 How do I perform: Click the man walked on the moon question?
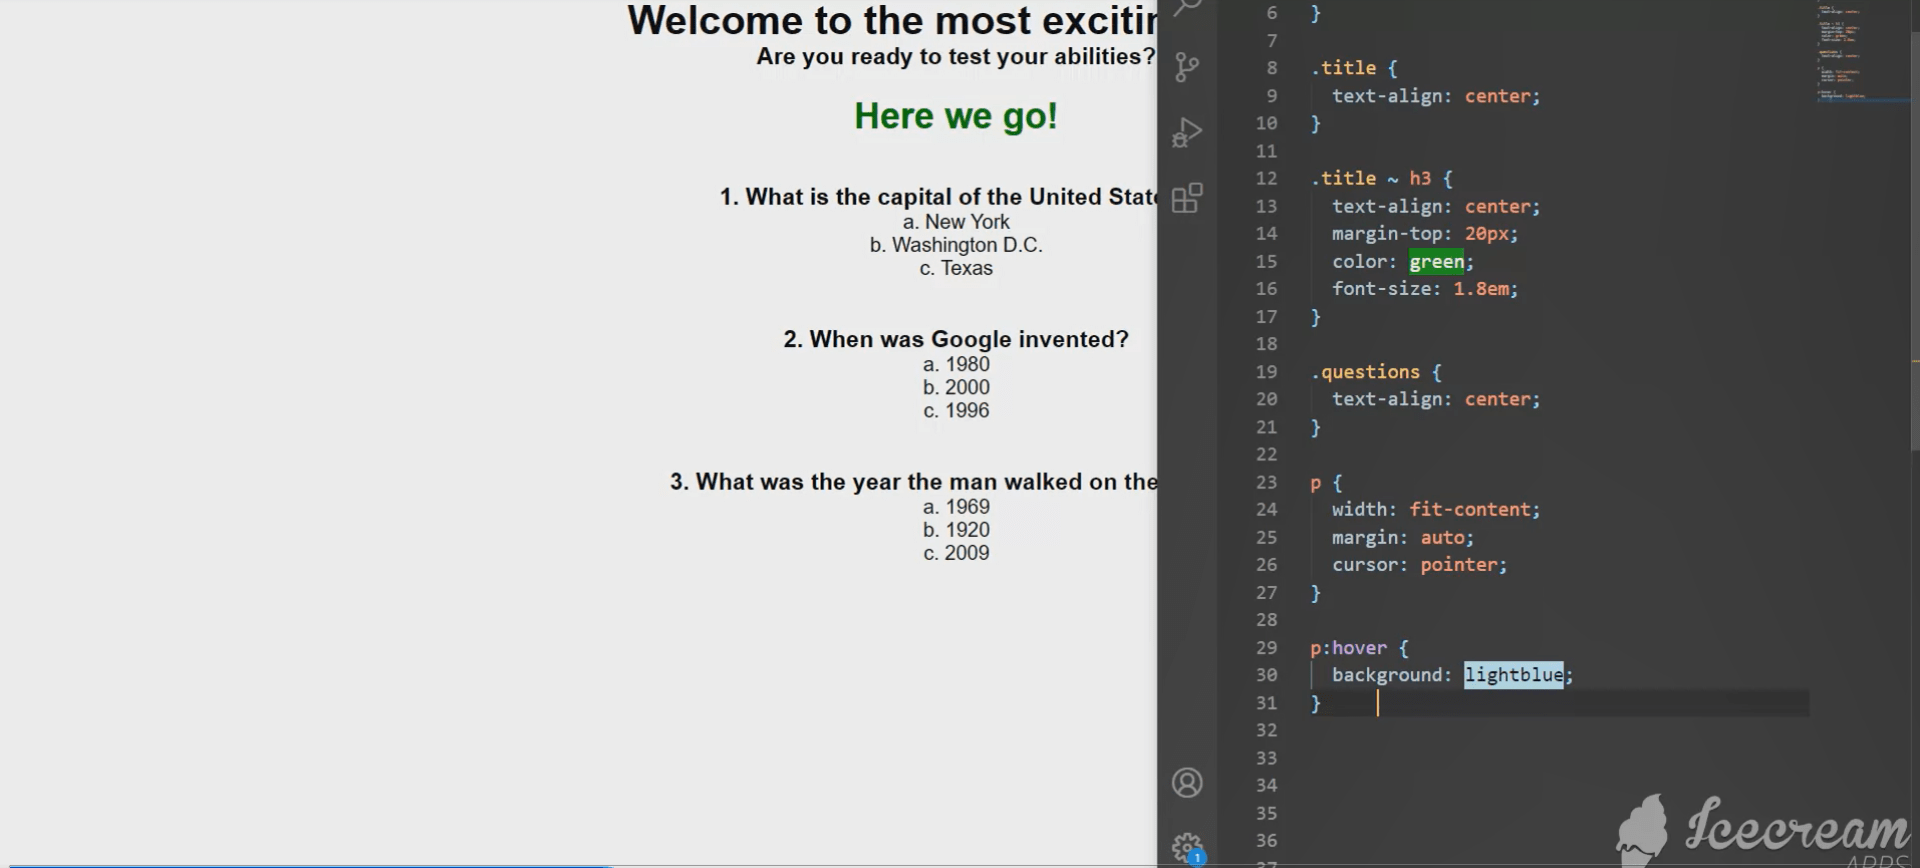pos(913,482)
